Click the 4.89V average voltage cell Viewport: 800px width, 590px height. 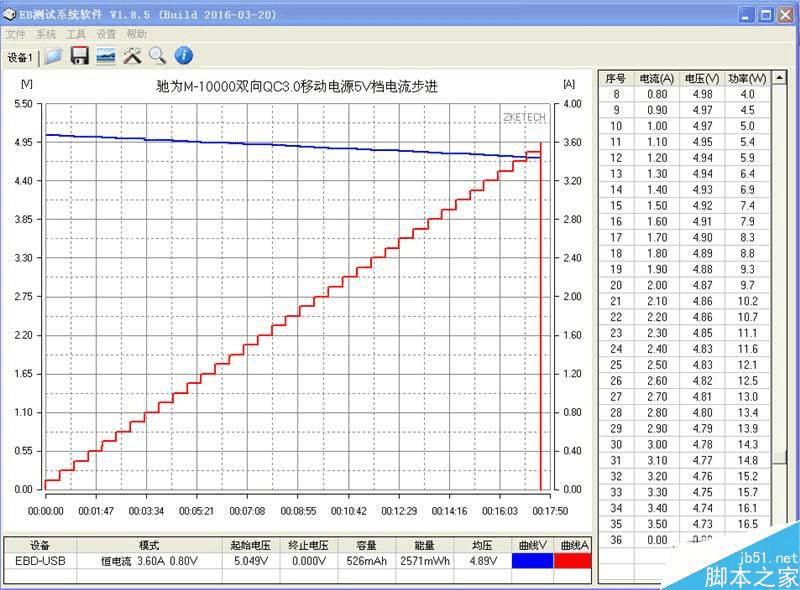point(483,561)
